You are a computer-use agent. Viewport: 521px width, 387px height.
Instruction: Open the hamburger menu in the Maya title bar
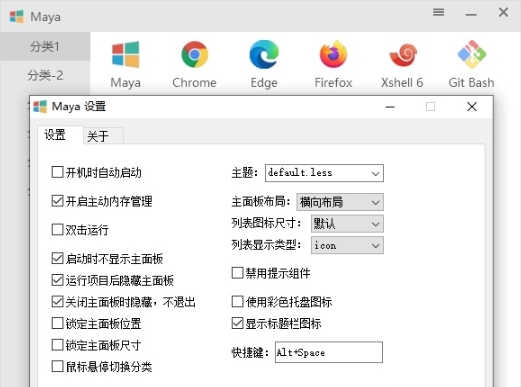(x=438, y=13)
